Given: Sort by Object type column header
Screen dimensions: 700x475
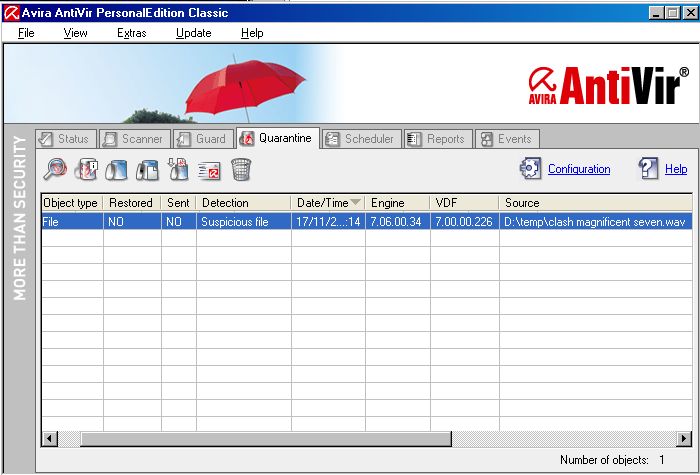Looking at the screenshot, I should pos(72,203).
